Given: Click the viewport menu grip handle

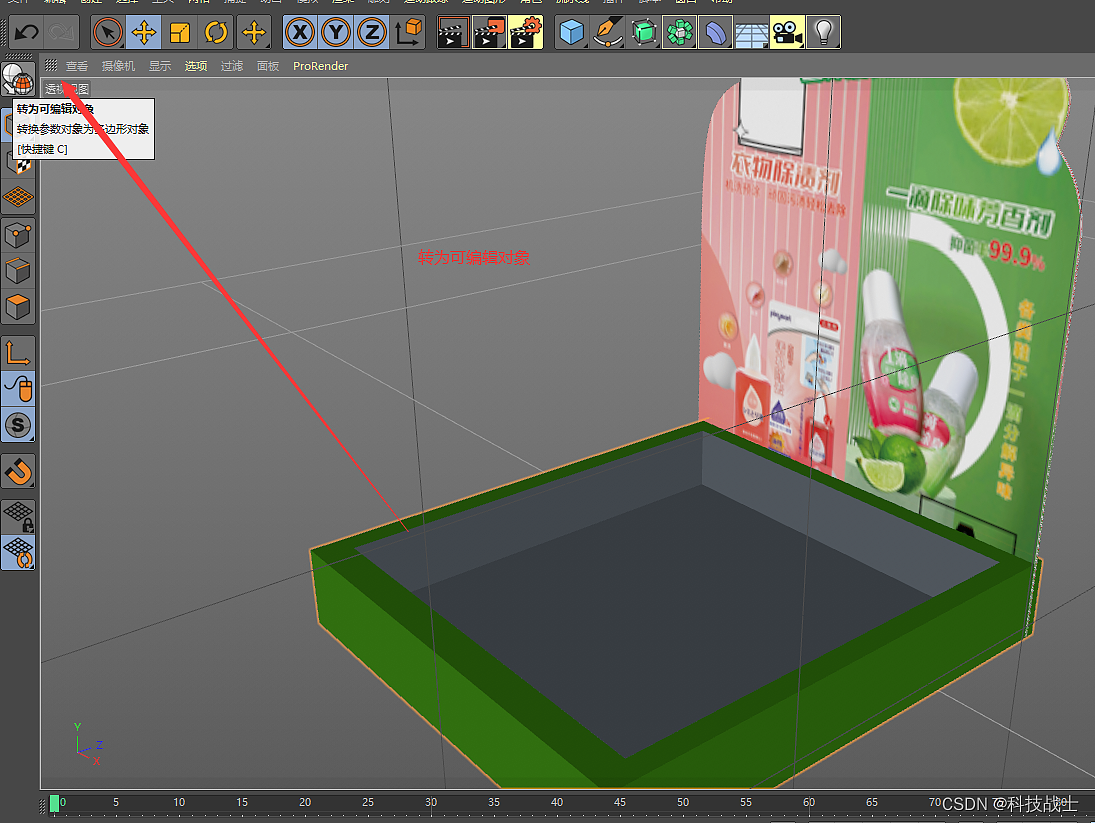Looking at the screenshot, I should click(x=51, y=66).
